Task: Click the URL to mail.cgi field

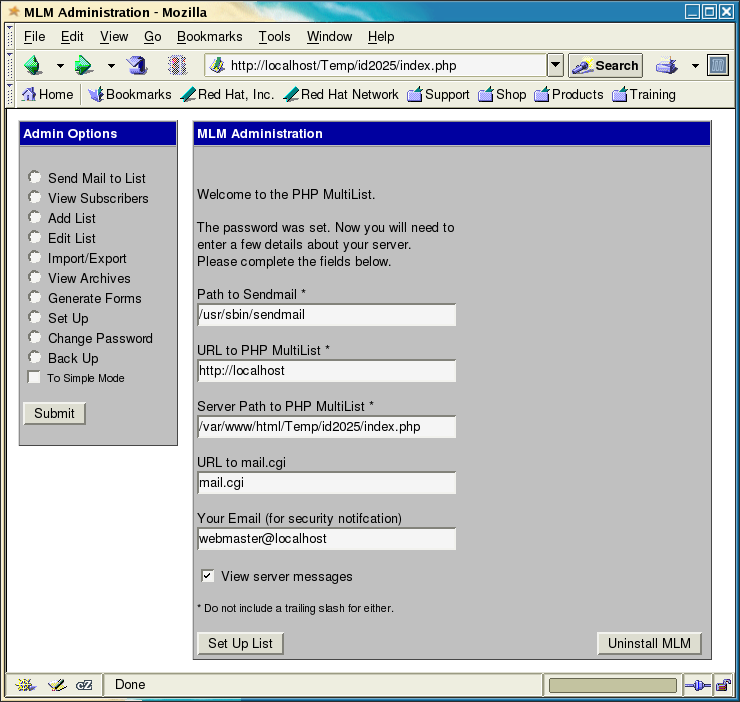Action: [x=327, y=482]
